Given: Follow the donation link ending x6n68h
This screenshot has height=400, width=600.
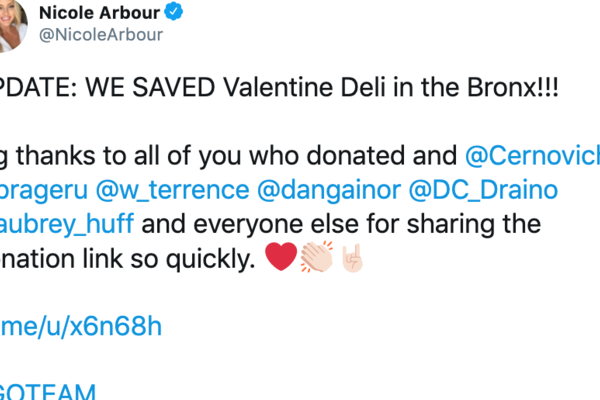Looking at the screenshot, I should tap(80, 325).
